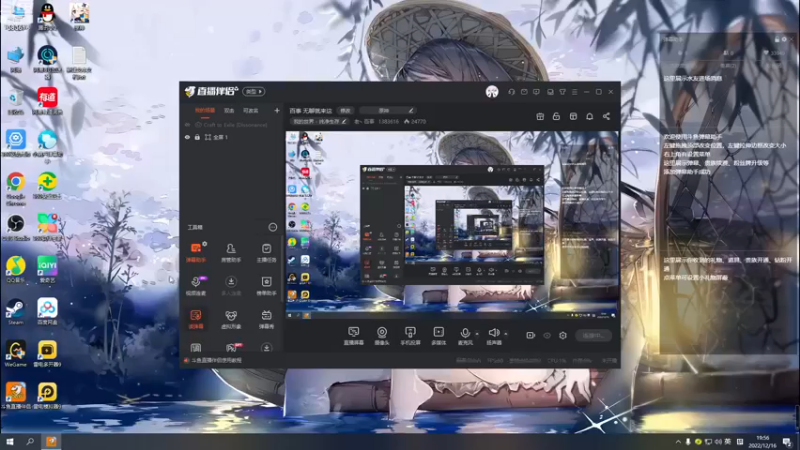Select the QQ penguin desktop icon

(47, 16)
